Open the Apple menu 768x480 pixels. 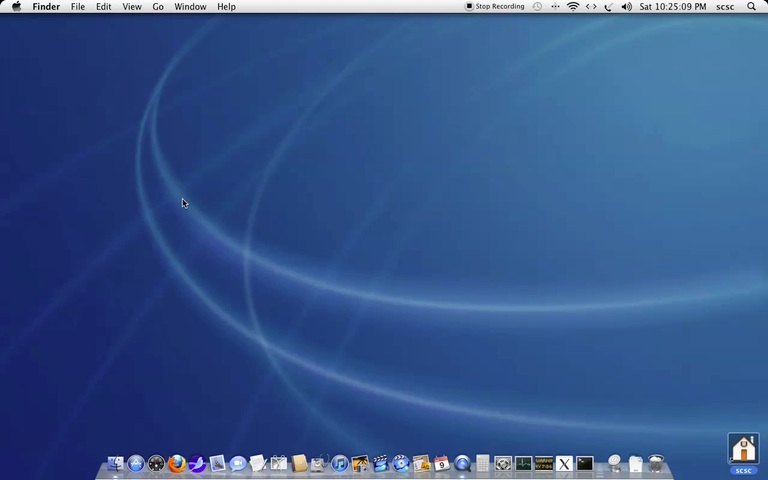click(x=16, y=6)
